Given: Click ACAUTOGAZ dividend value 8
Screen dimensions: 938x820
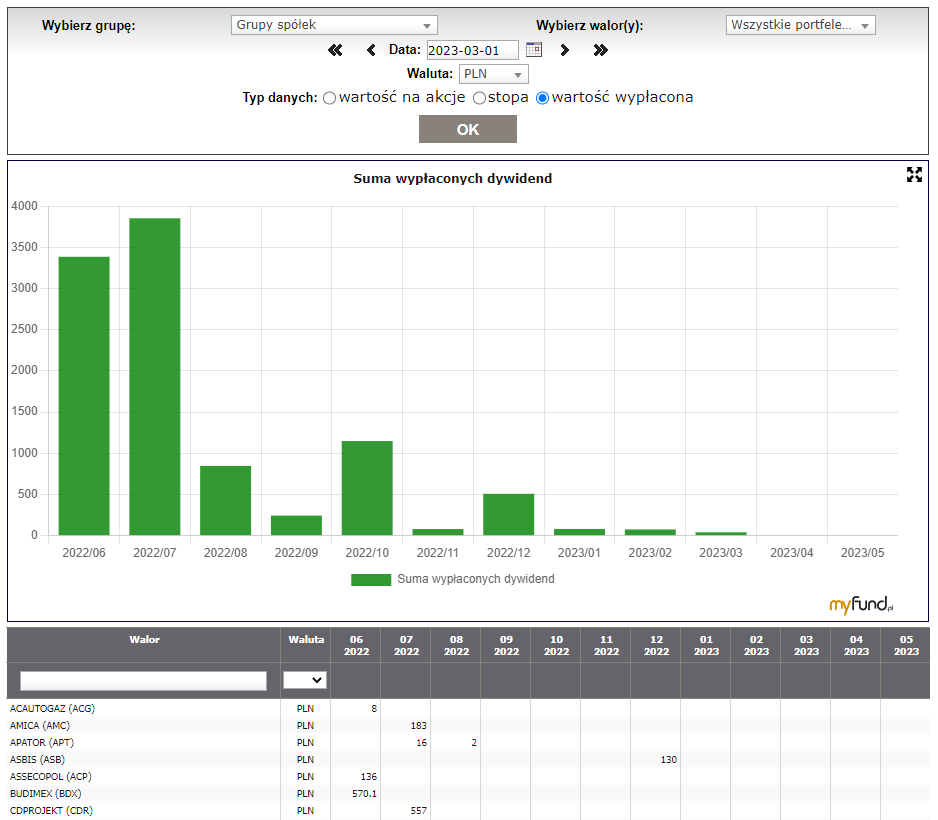Looking at the screenshot, I should point(374,709).
